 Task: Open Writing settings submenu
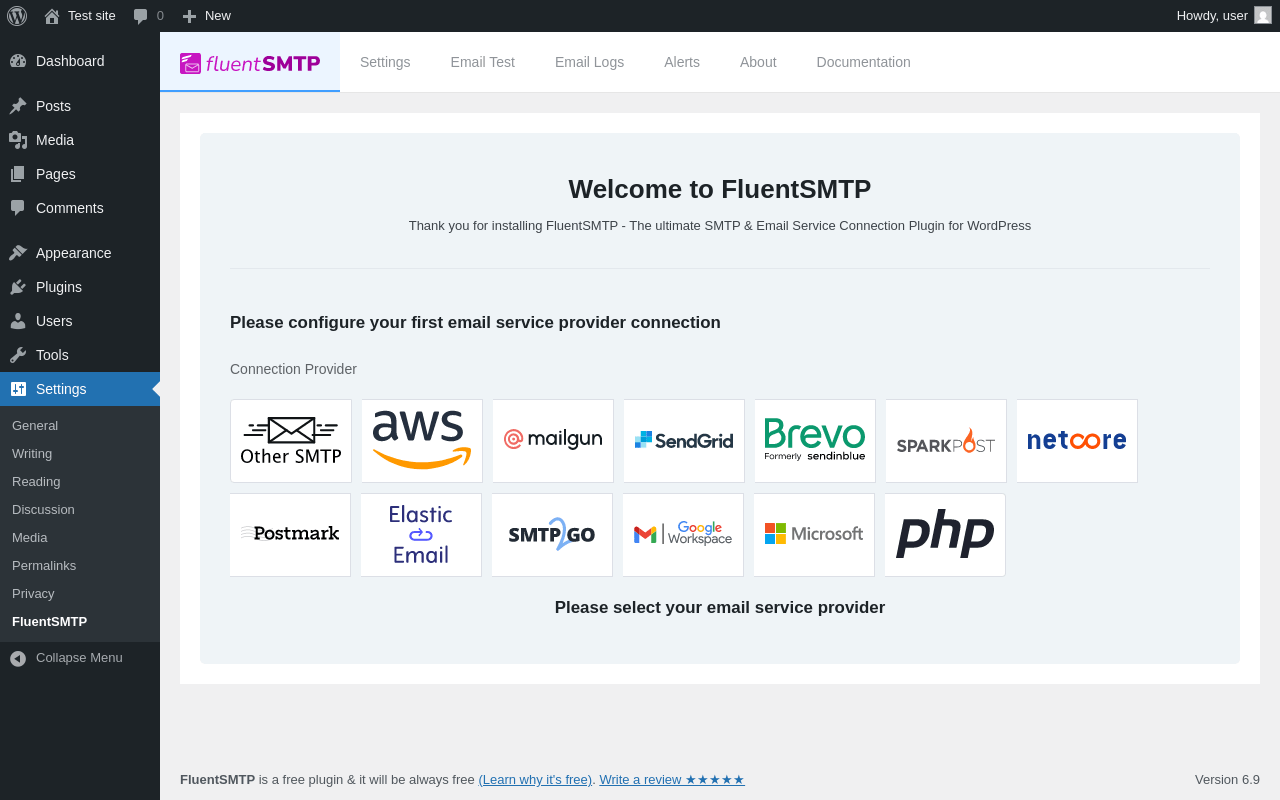coord(80,453)
